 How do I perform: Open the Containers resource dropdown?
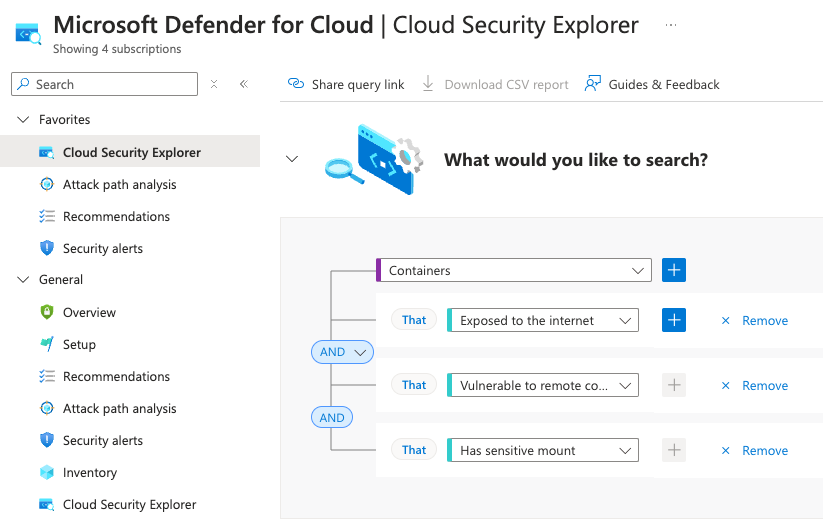point(514,270)
